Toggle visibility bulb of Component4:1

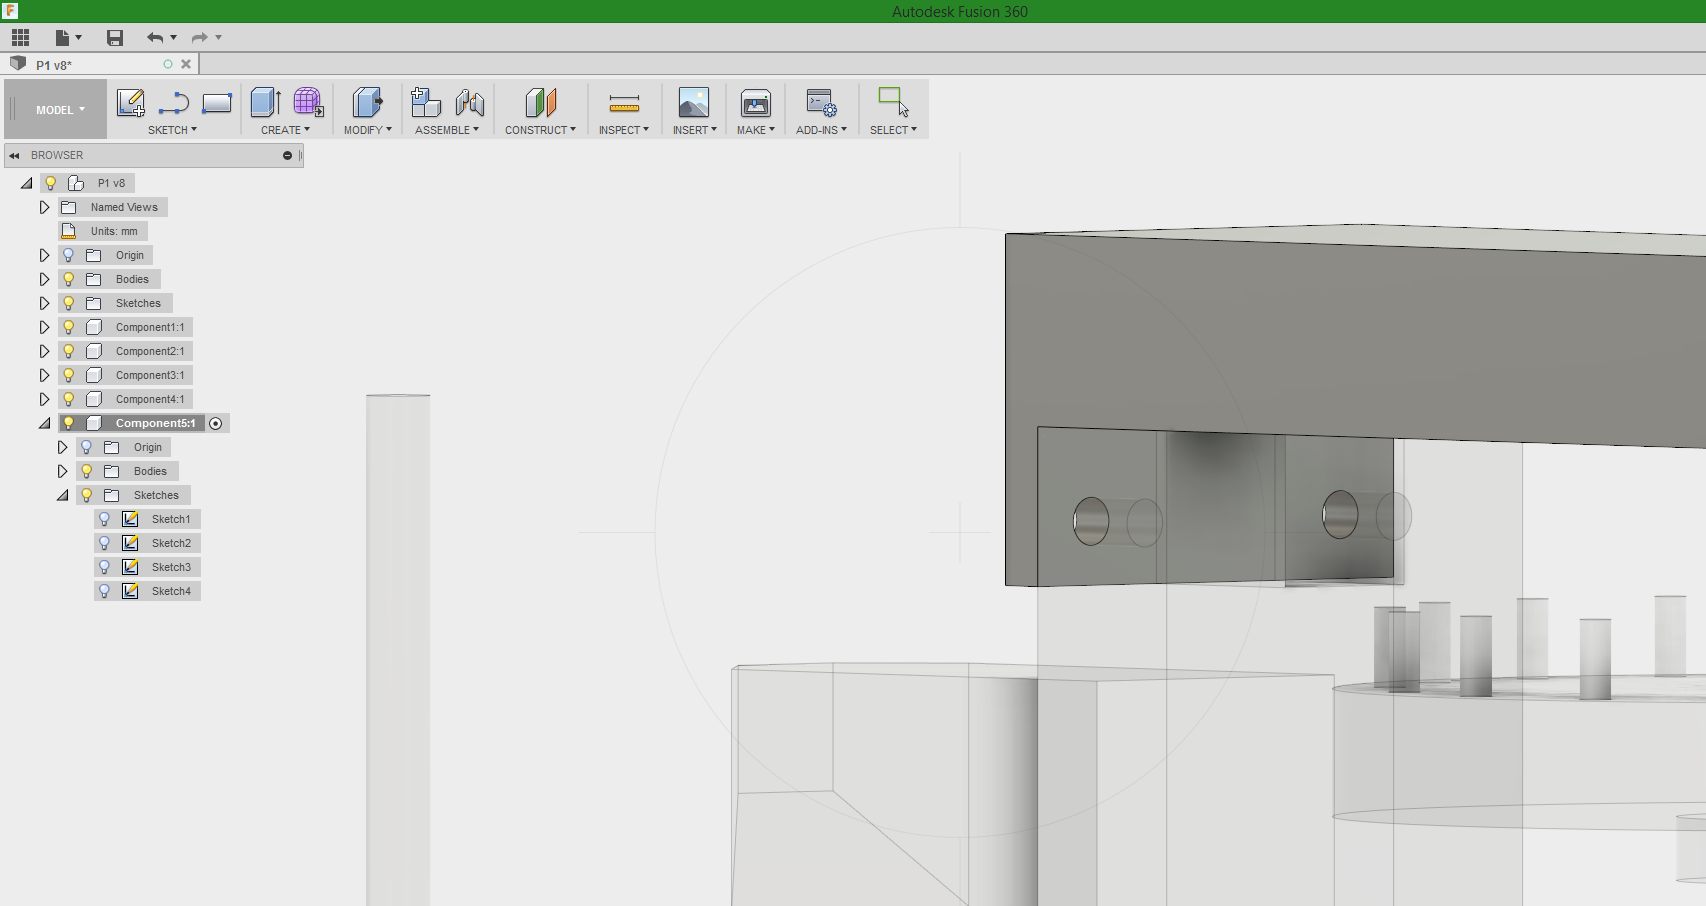pos(69,399)
